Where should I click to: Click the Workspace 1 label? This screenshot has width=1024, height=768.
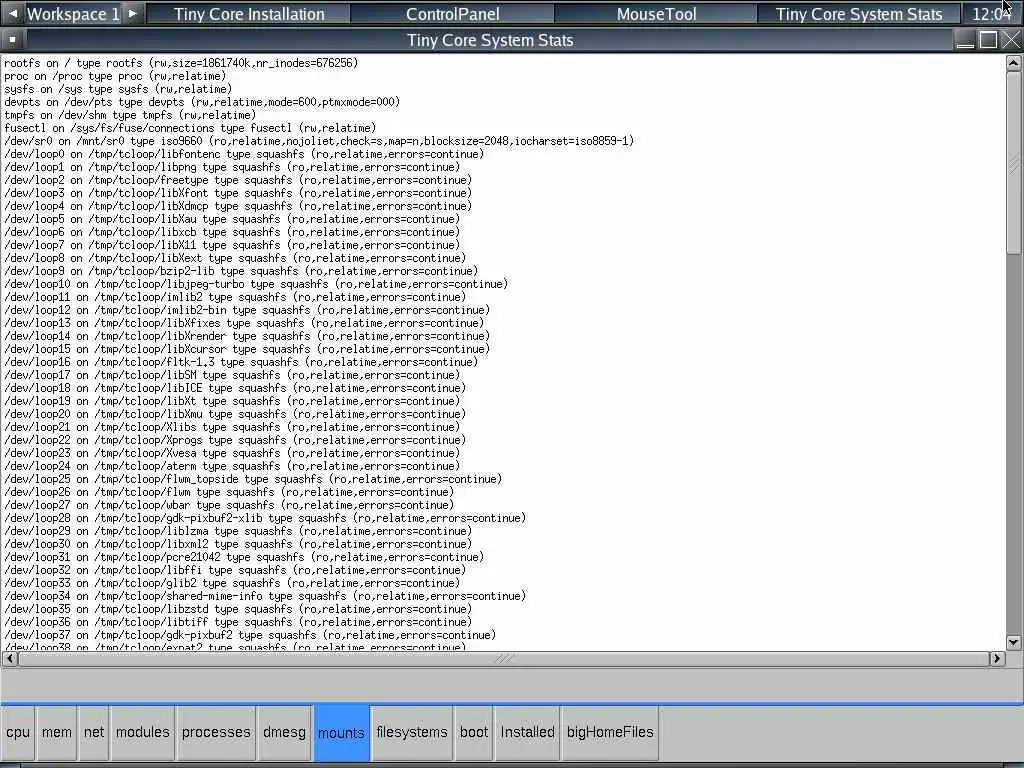[x=73, y=14]
